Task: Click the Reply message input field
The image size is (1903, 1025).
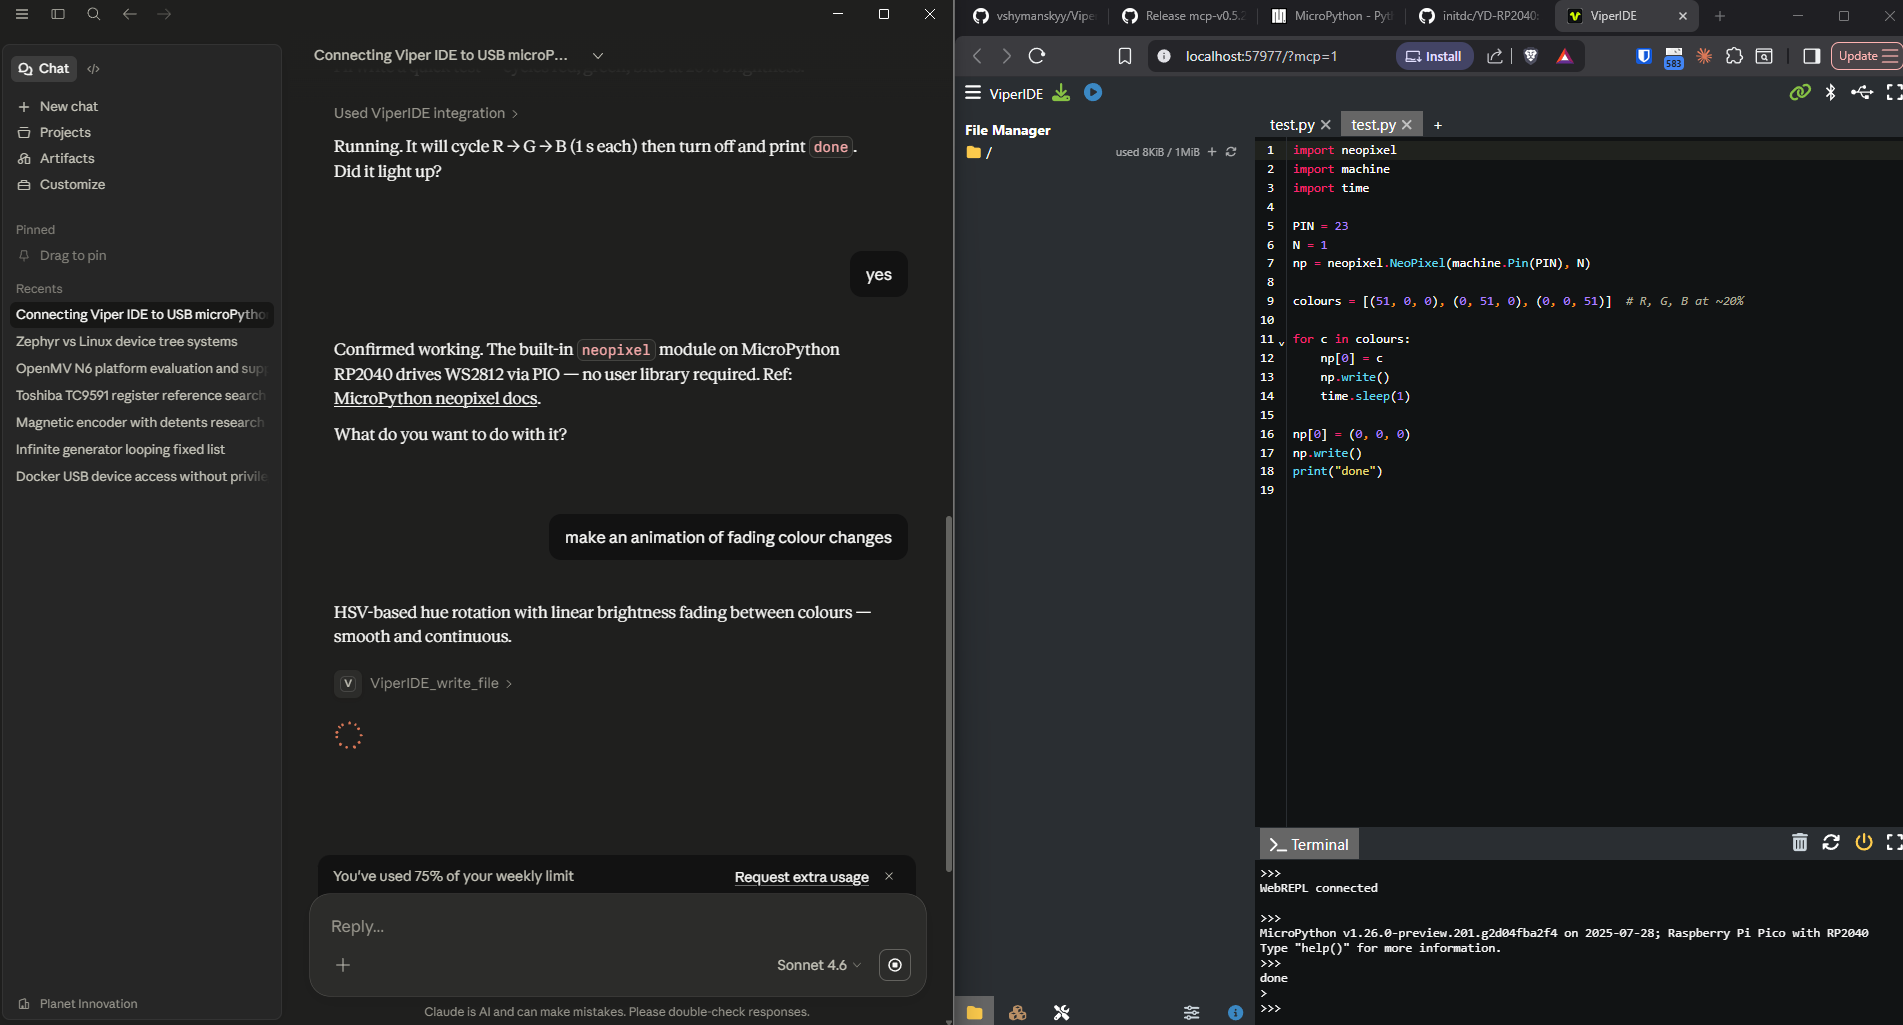Action: [600, 926]
